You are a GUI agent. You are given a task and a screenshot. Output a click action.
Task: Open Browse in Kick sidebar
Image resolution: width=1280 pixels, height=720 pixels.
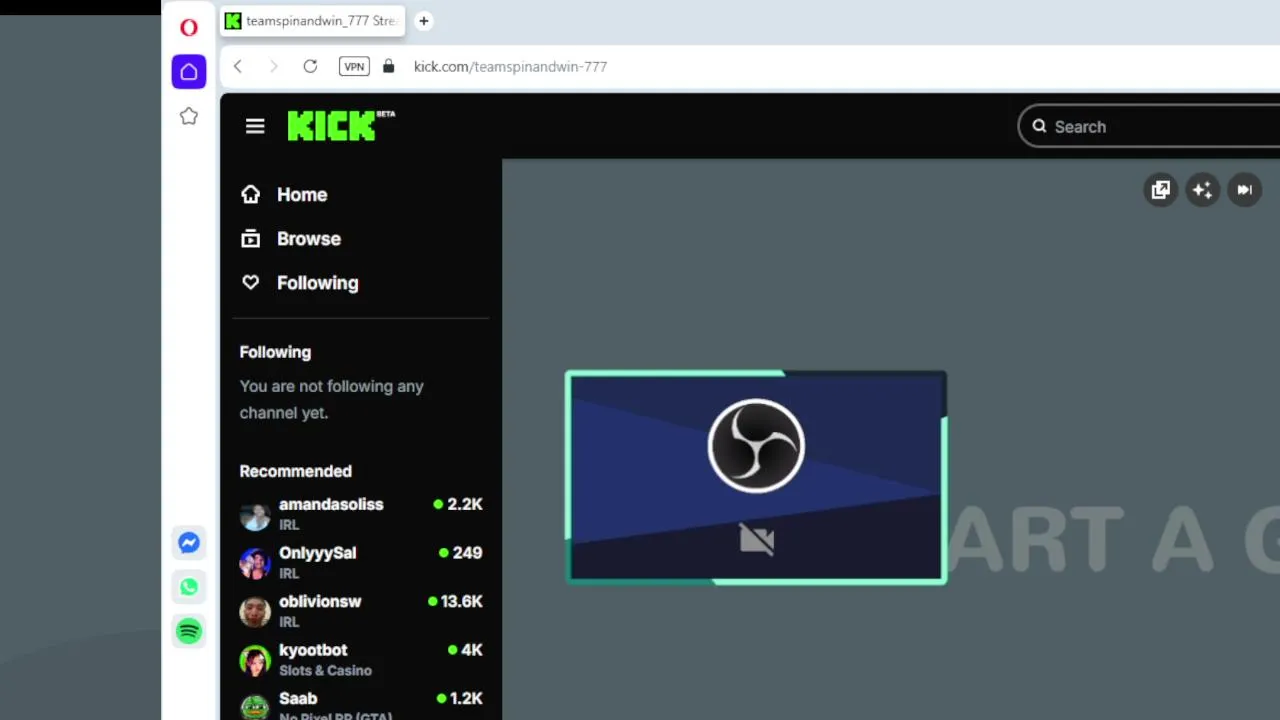point(309,239)
